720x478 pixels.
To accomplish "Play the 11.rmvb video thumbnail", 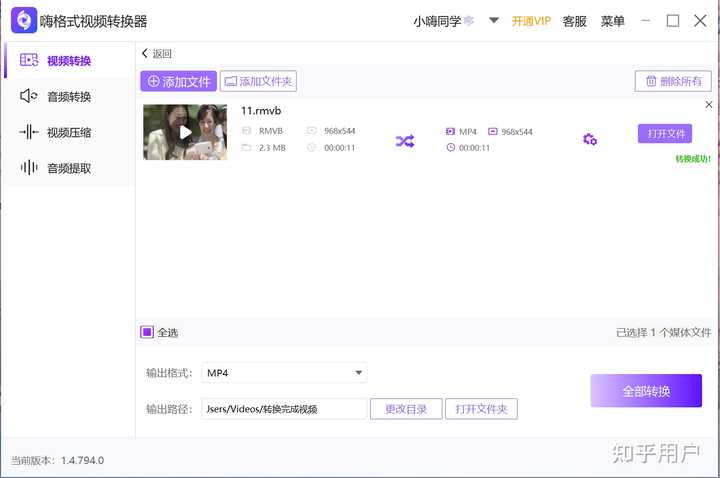I will pos(185,132).
